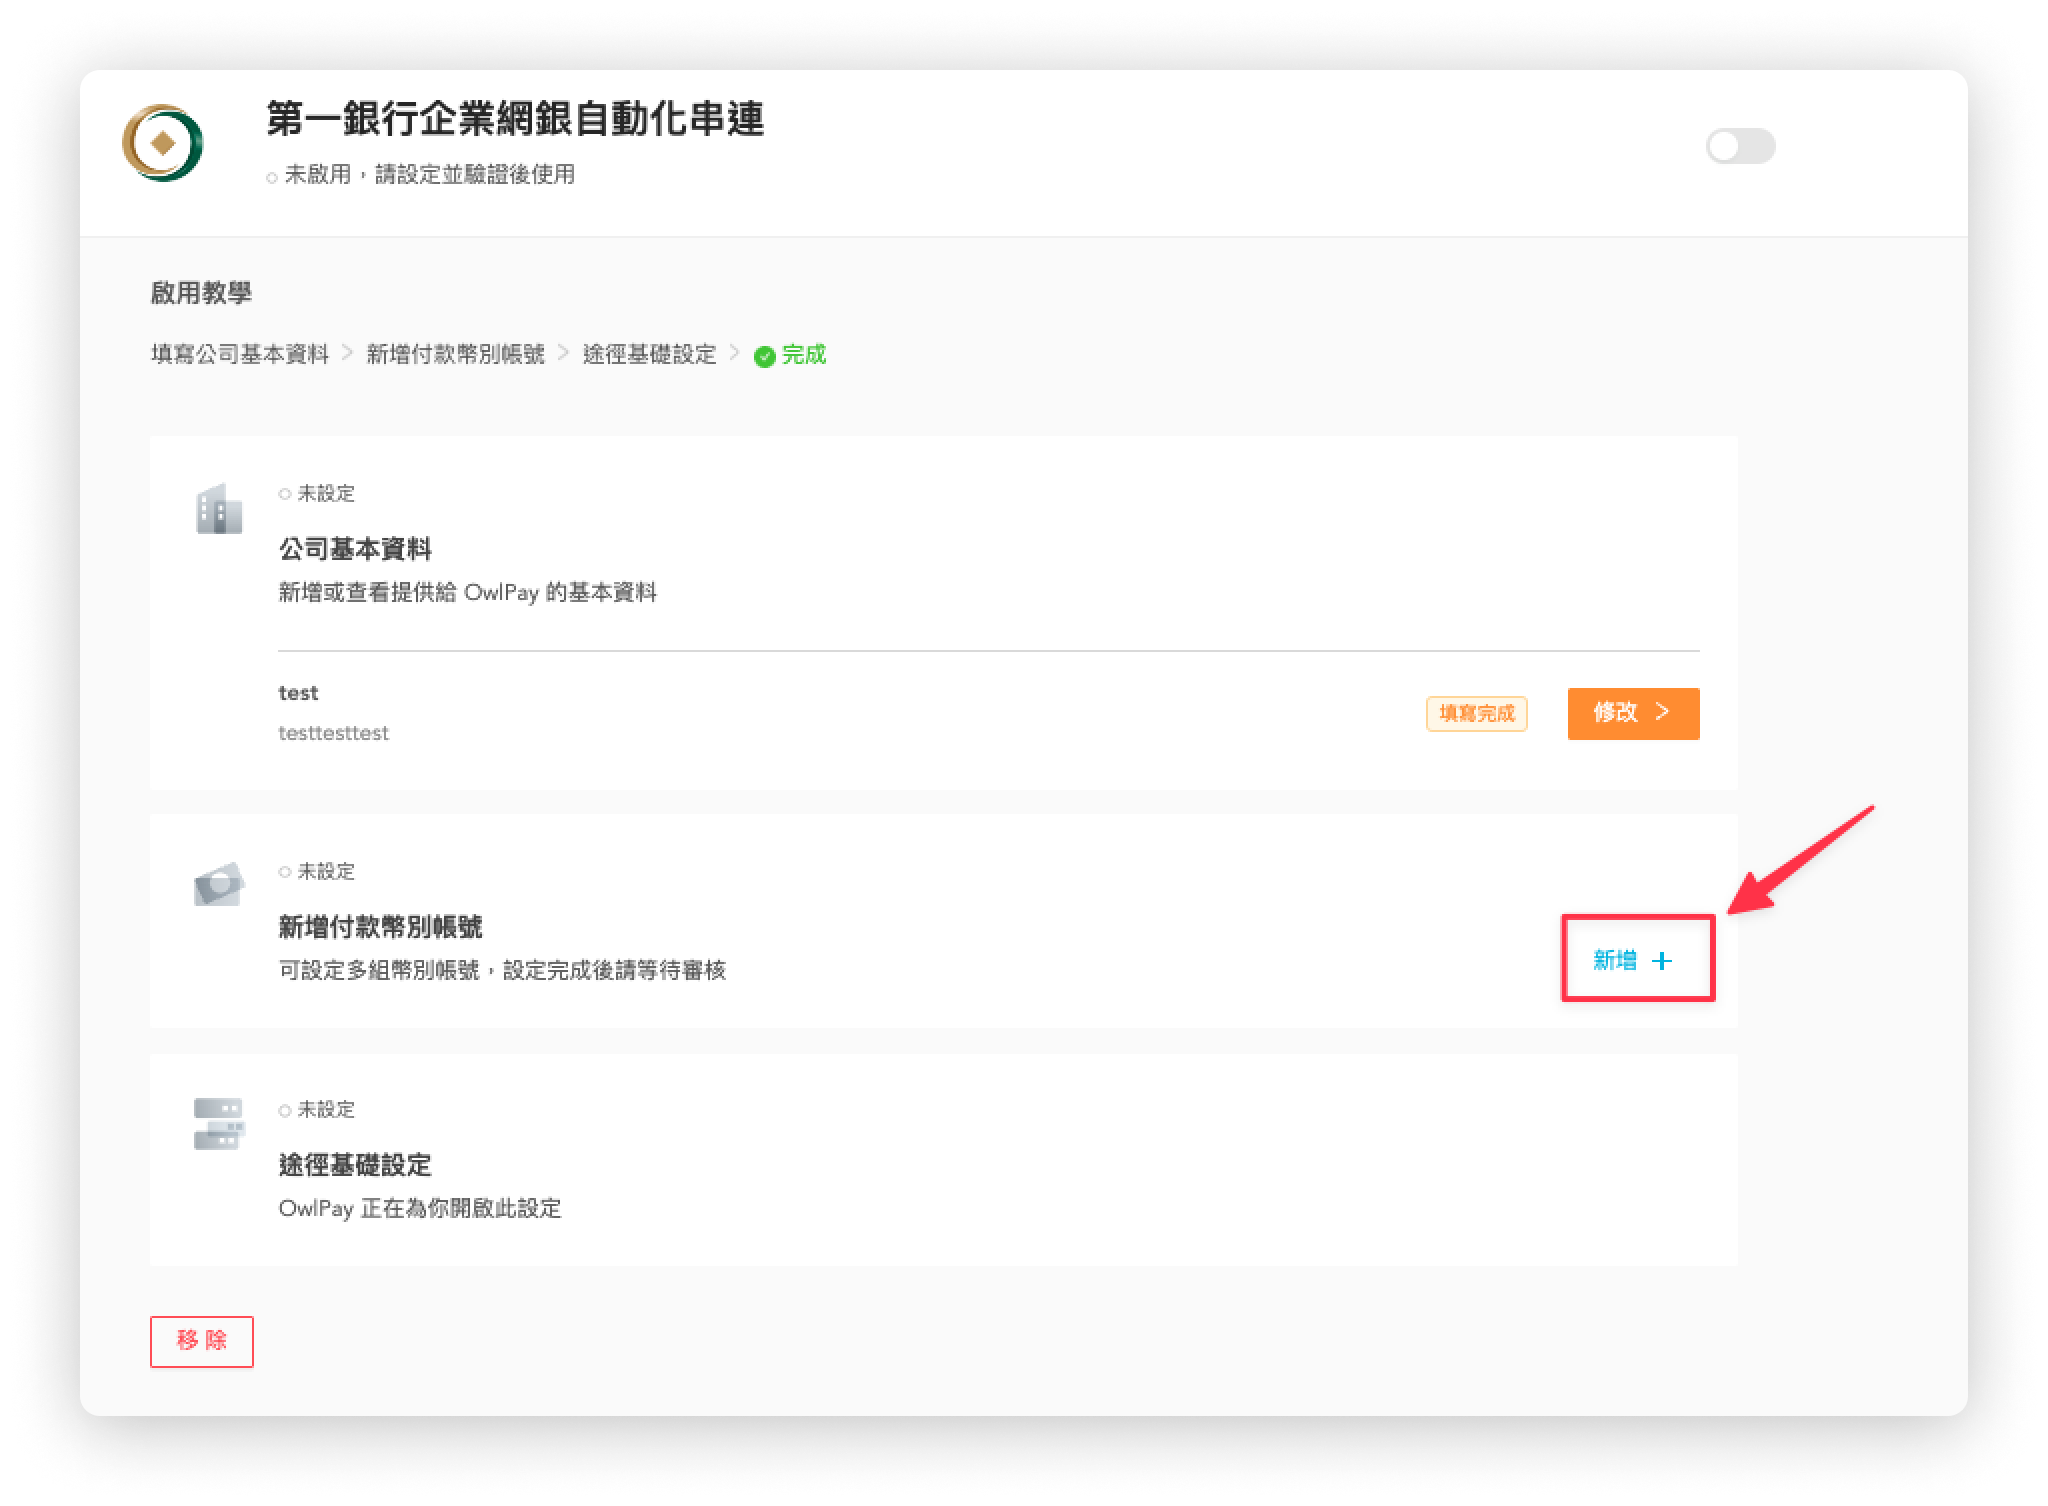This screenshot has width=2048, height=1506.
Task: Click the 新增或查看提供給 OwlPay 的基本資料 text
Action: (467, 593)
